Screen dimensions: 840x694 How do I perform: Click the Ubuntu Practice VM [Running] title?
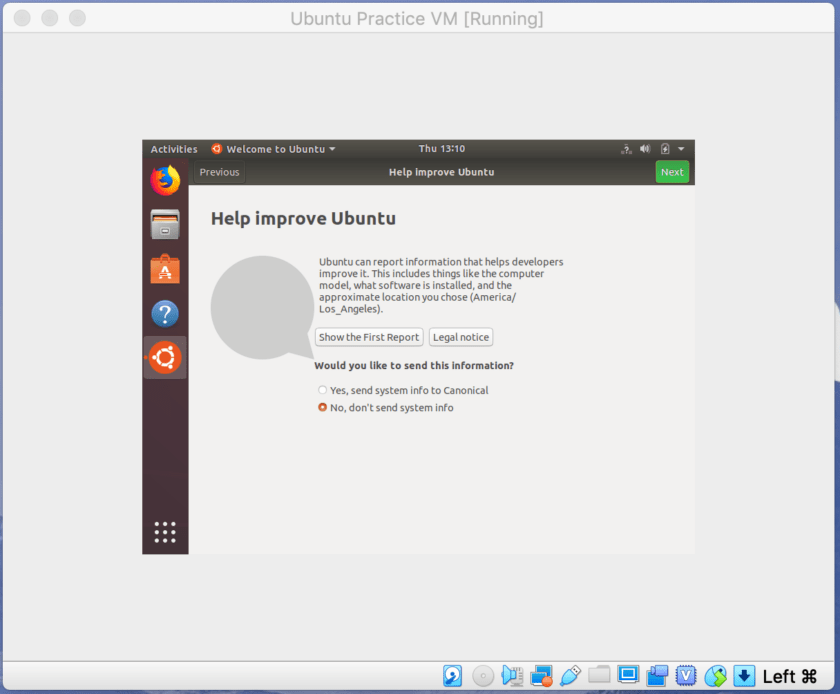[x=417, y=19]
